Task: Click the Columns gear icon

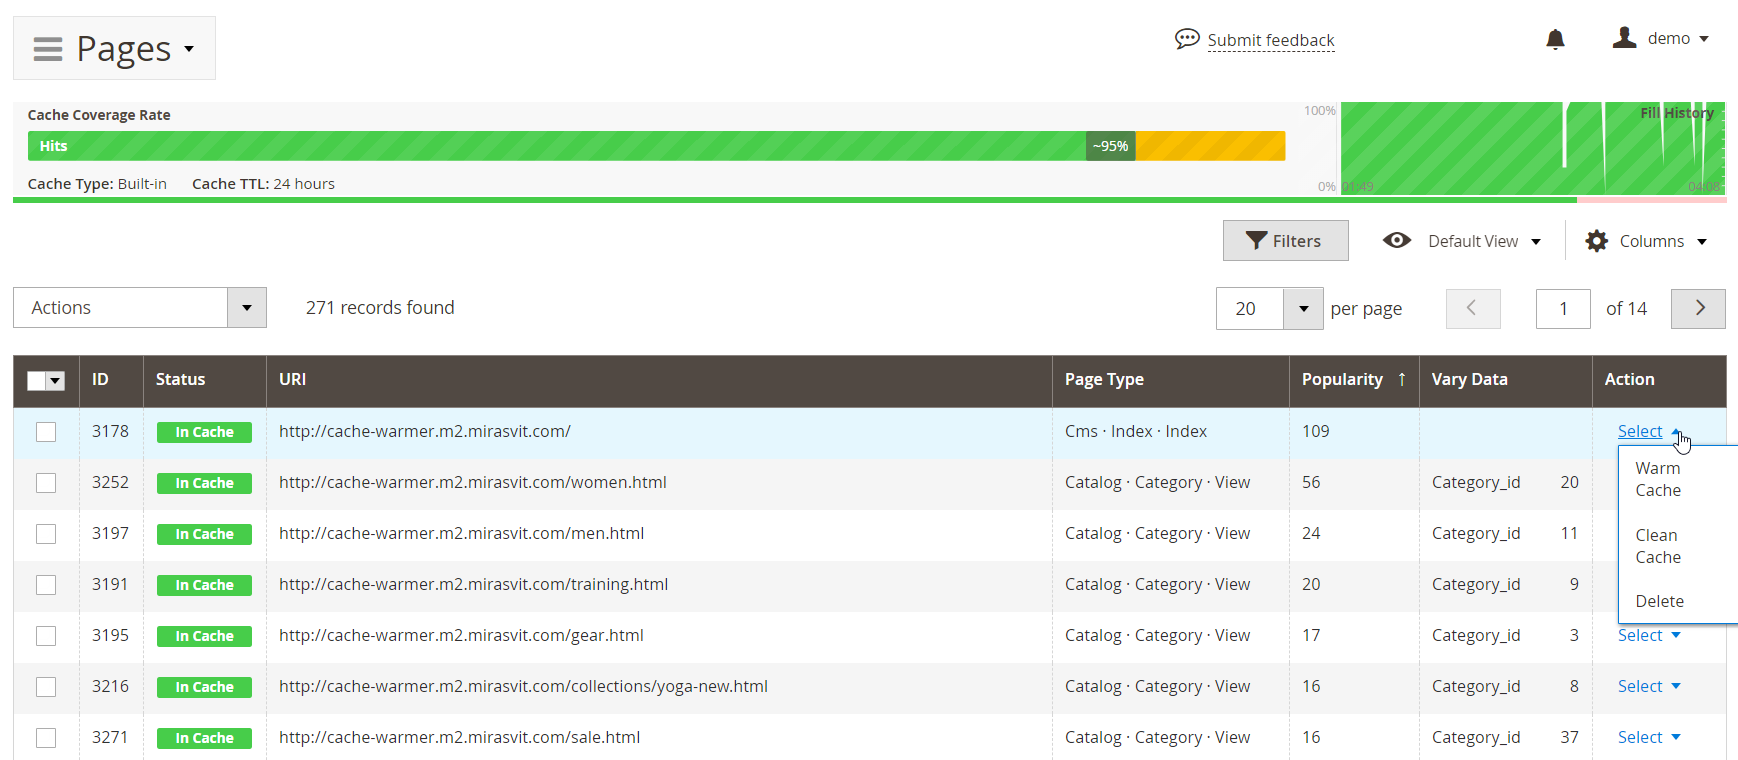Action: pyautogui.click(x=1596, y=241)
